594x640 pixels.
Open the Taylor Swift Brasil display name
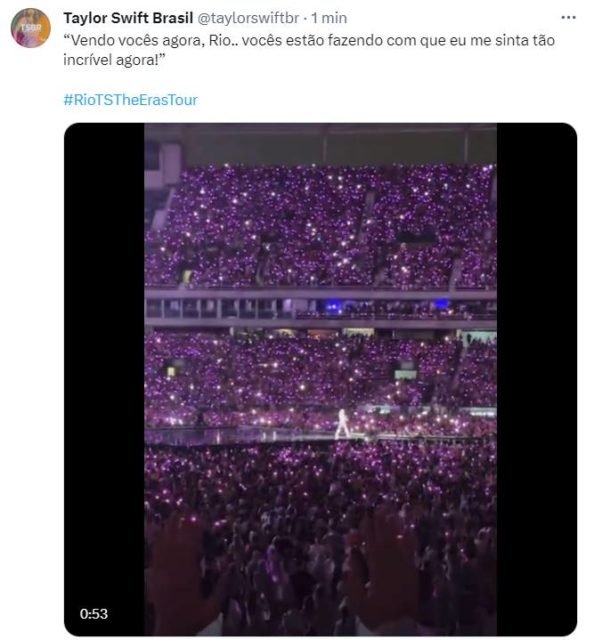click(128, 18)
